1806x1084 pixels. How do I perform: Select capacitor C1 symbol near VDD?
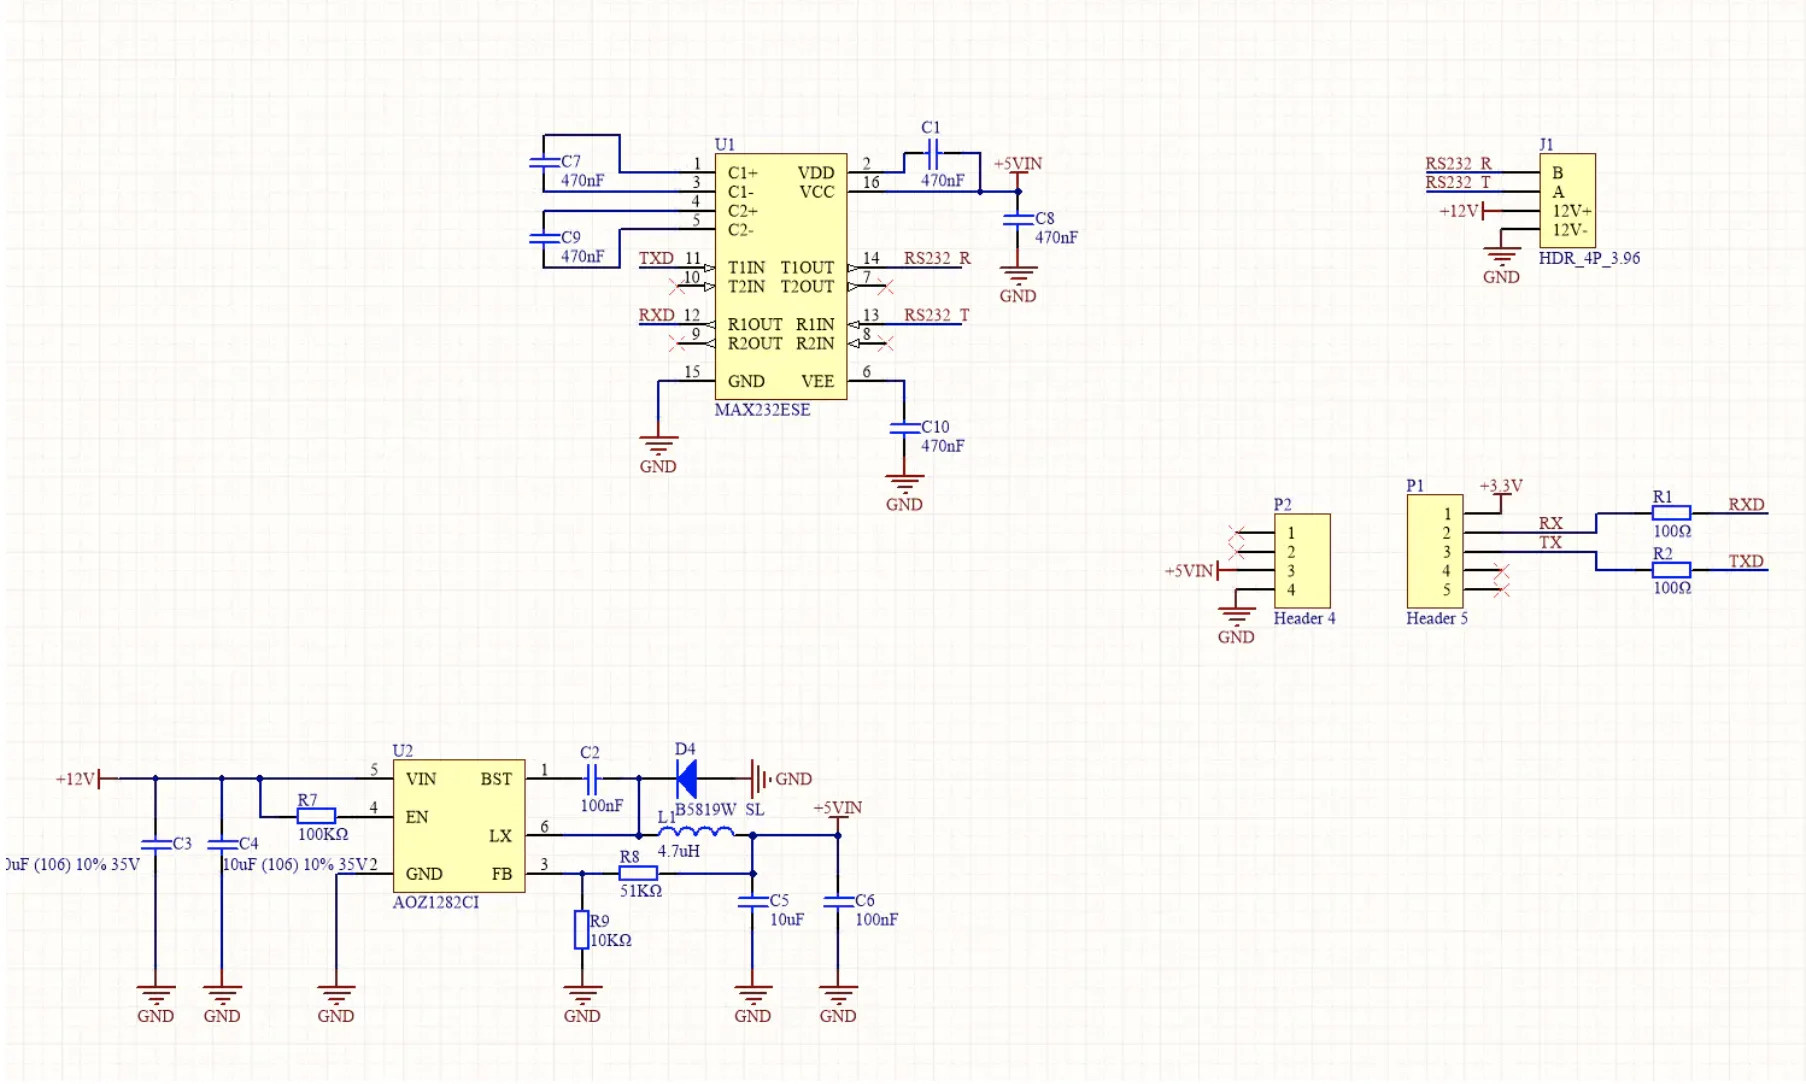[x=932, y=154]
